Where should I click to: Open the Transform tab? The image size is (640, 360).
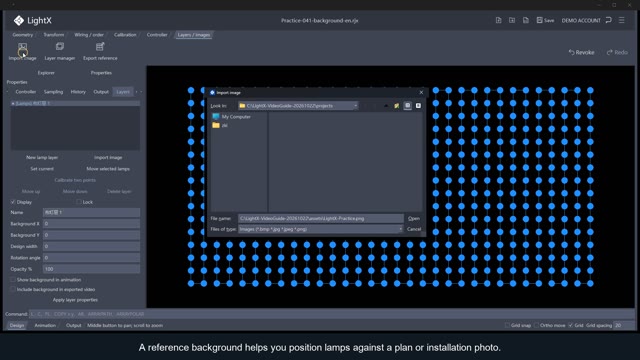(53, 35)
